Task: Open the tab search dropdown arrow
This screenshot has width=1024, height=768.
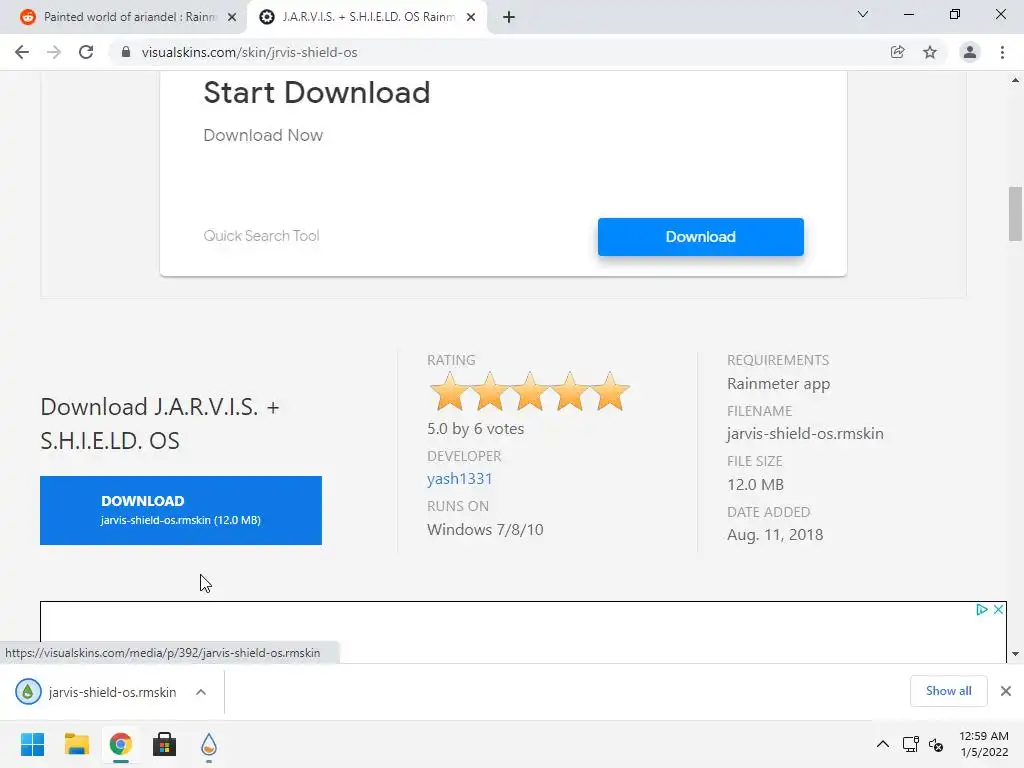Action: pyautogui.click(x=863, y=14)
